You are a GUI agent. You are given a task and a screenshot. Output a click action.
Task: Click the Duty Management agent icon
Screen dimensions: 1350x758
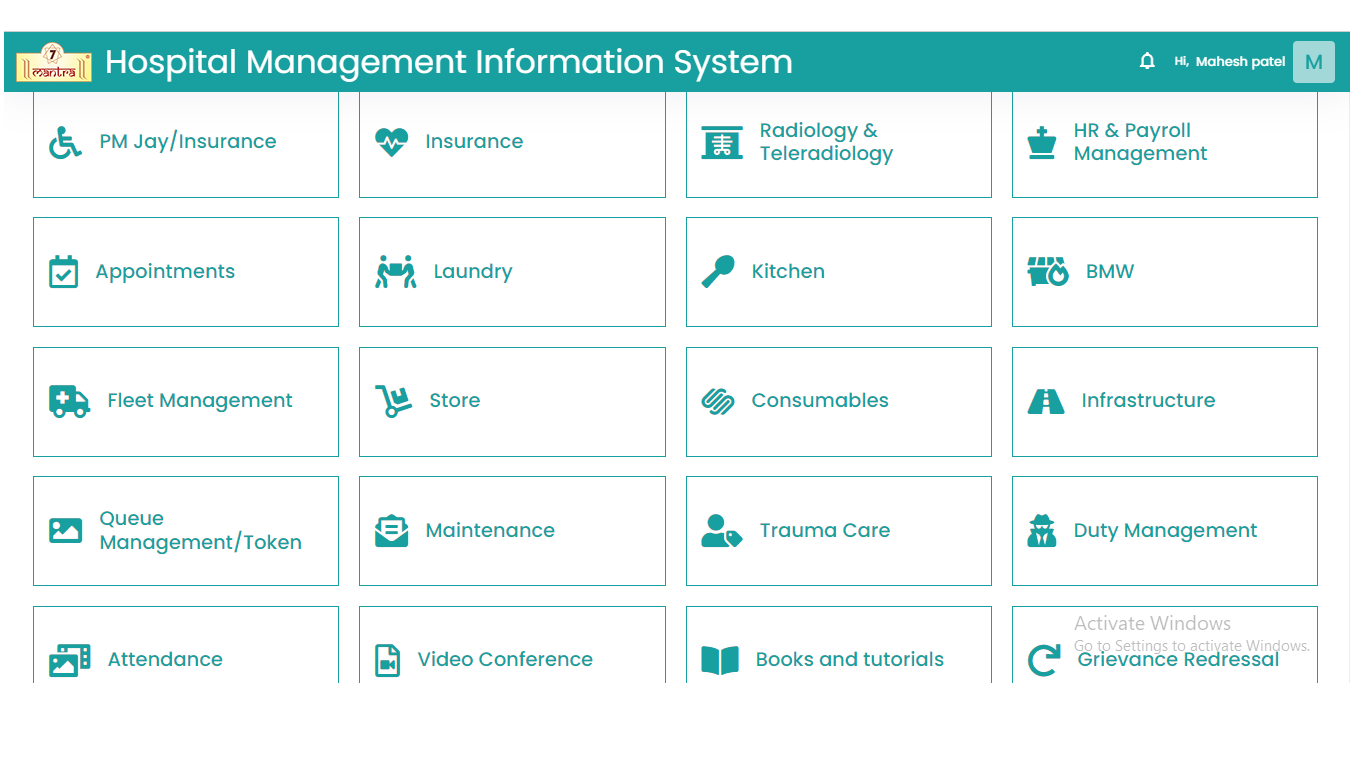click(x=1042, y=531)
